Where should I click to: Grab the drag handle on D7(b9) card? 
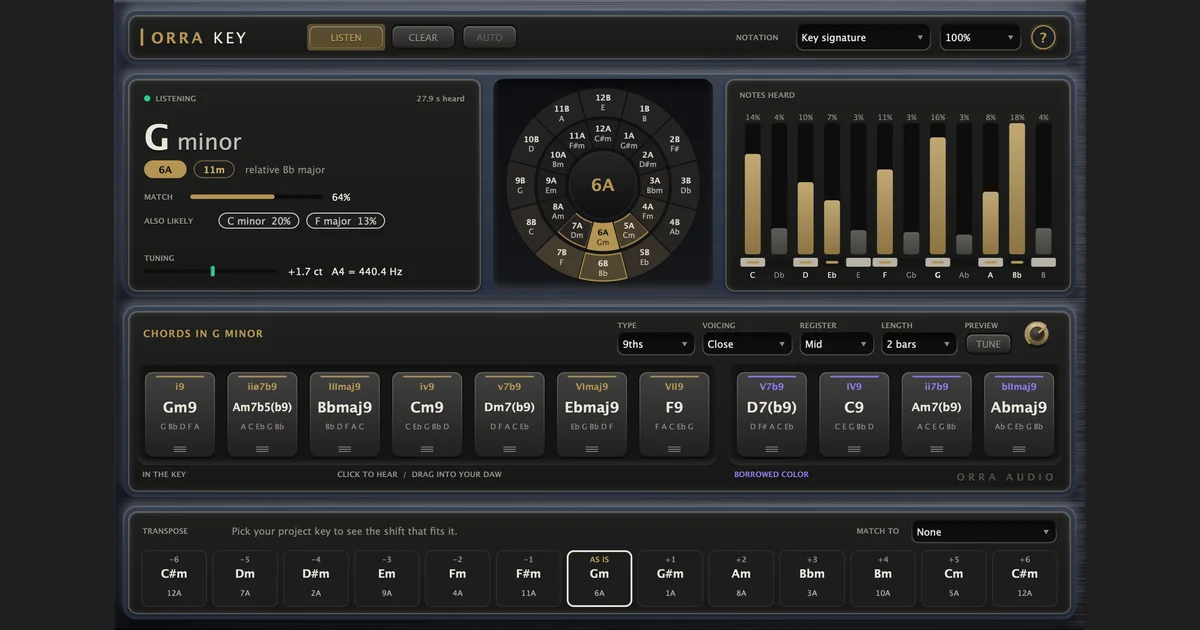[771, 449]
